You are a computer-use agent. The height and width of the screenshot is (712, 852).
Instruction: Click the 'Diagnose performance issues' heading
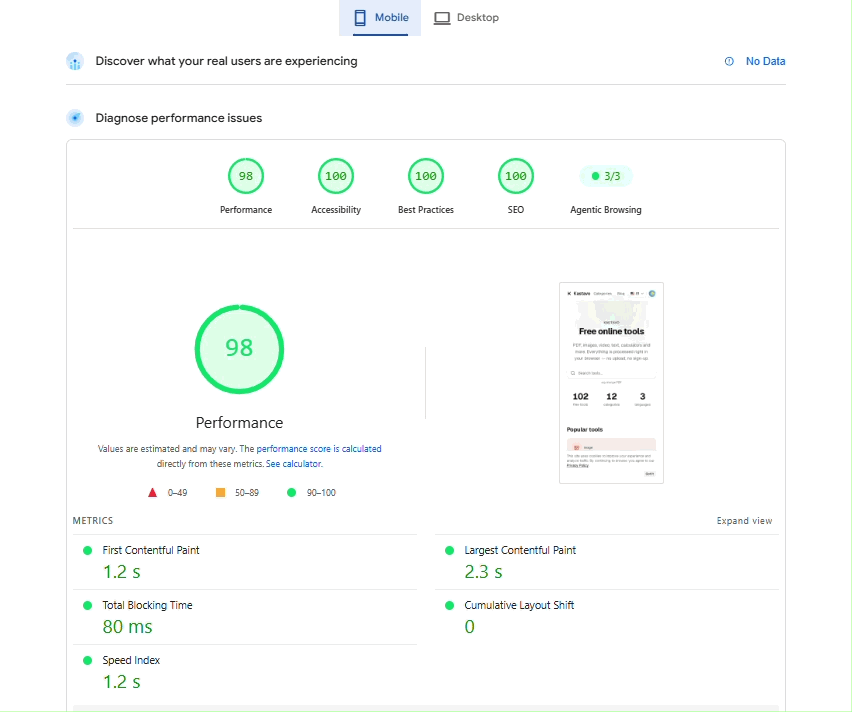click(179, 118)
